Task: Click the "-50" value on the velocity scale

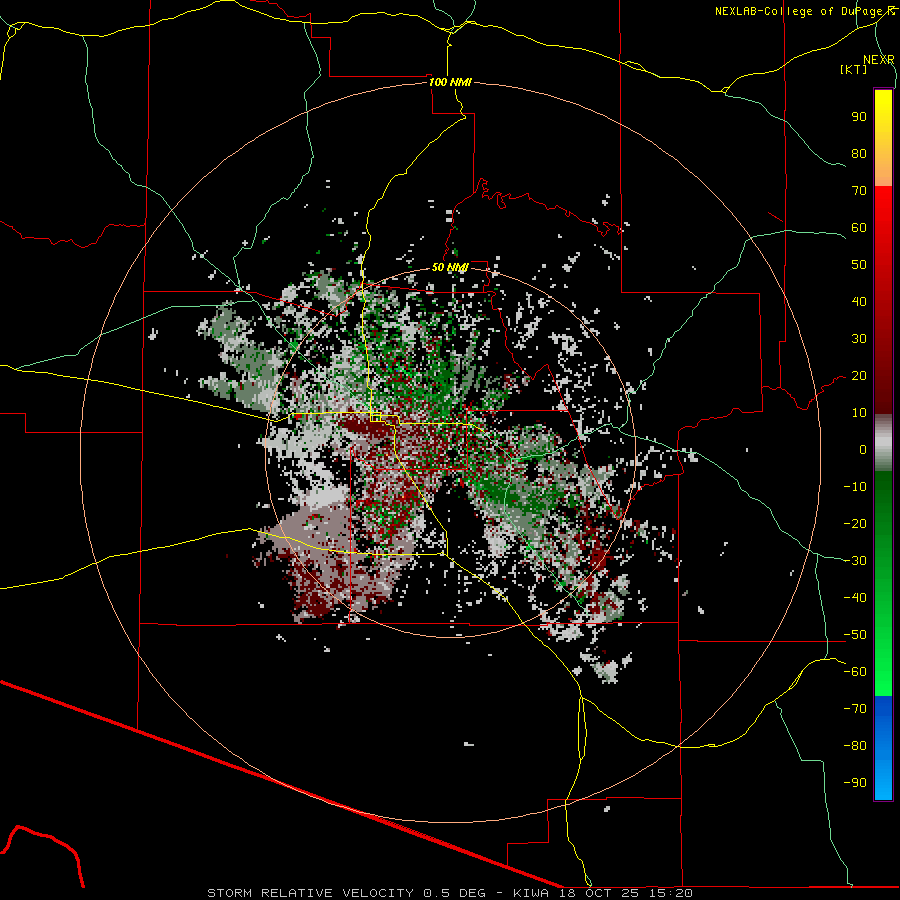Action: click(855, 635)
